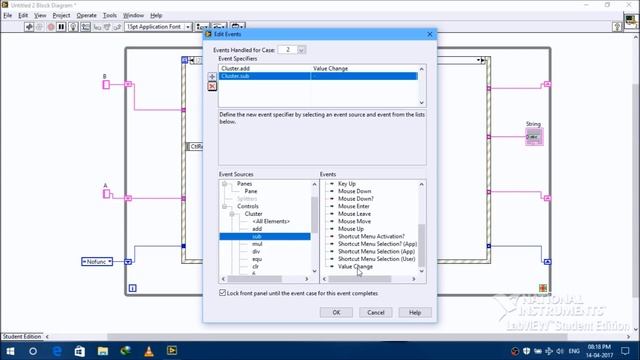This screenshot has height=360, width=640.
Task: Click the Pause toolbar button
Action: 61,27
